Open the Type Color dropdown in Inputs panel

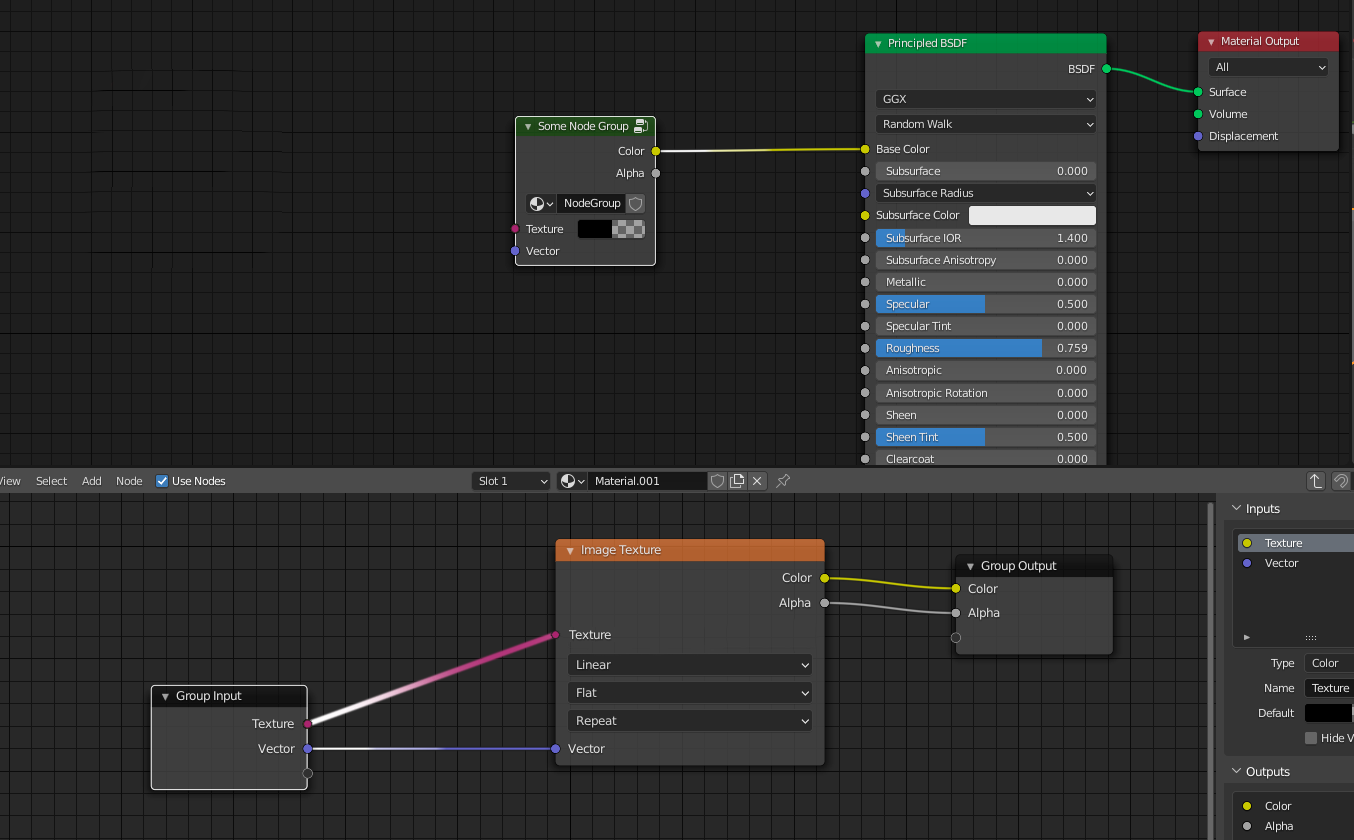[x=1329, y=663]
